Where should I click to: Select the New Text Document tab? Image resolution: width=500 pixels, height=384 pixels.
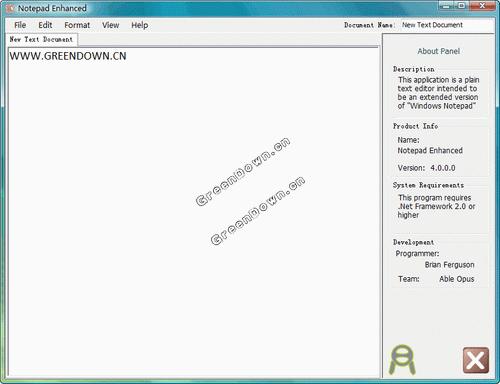coord(41,39)
